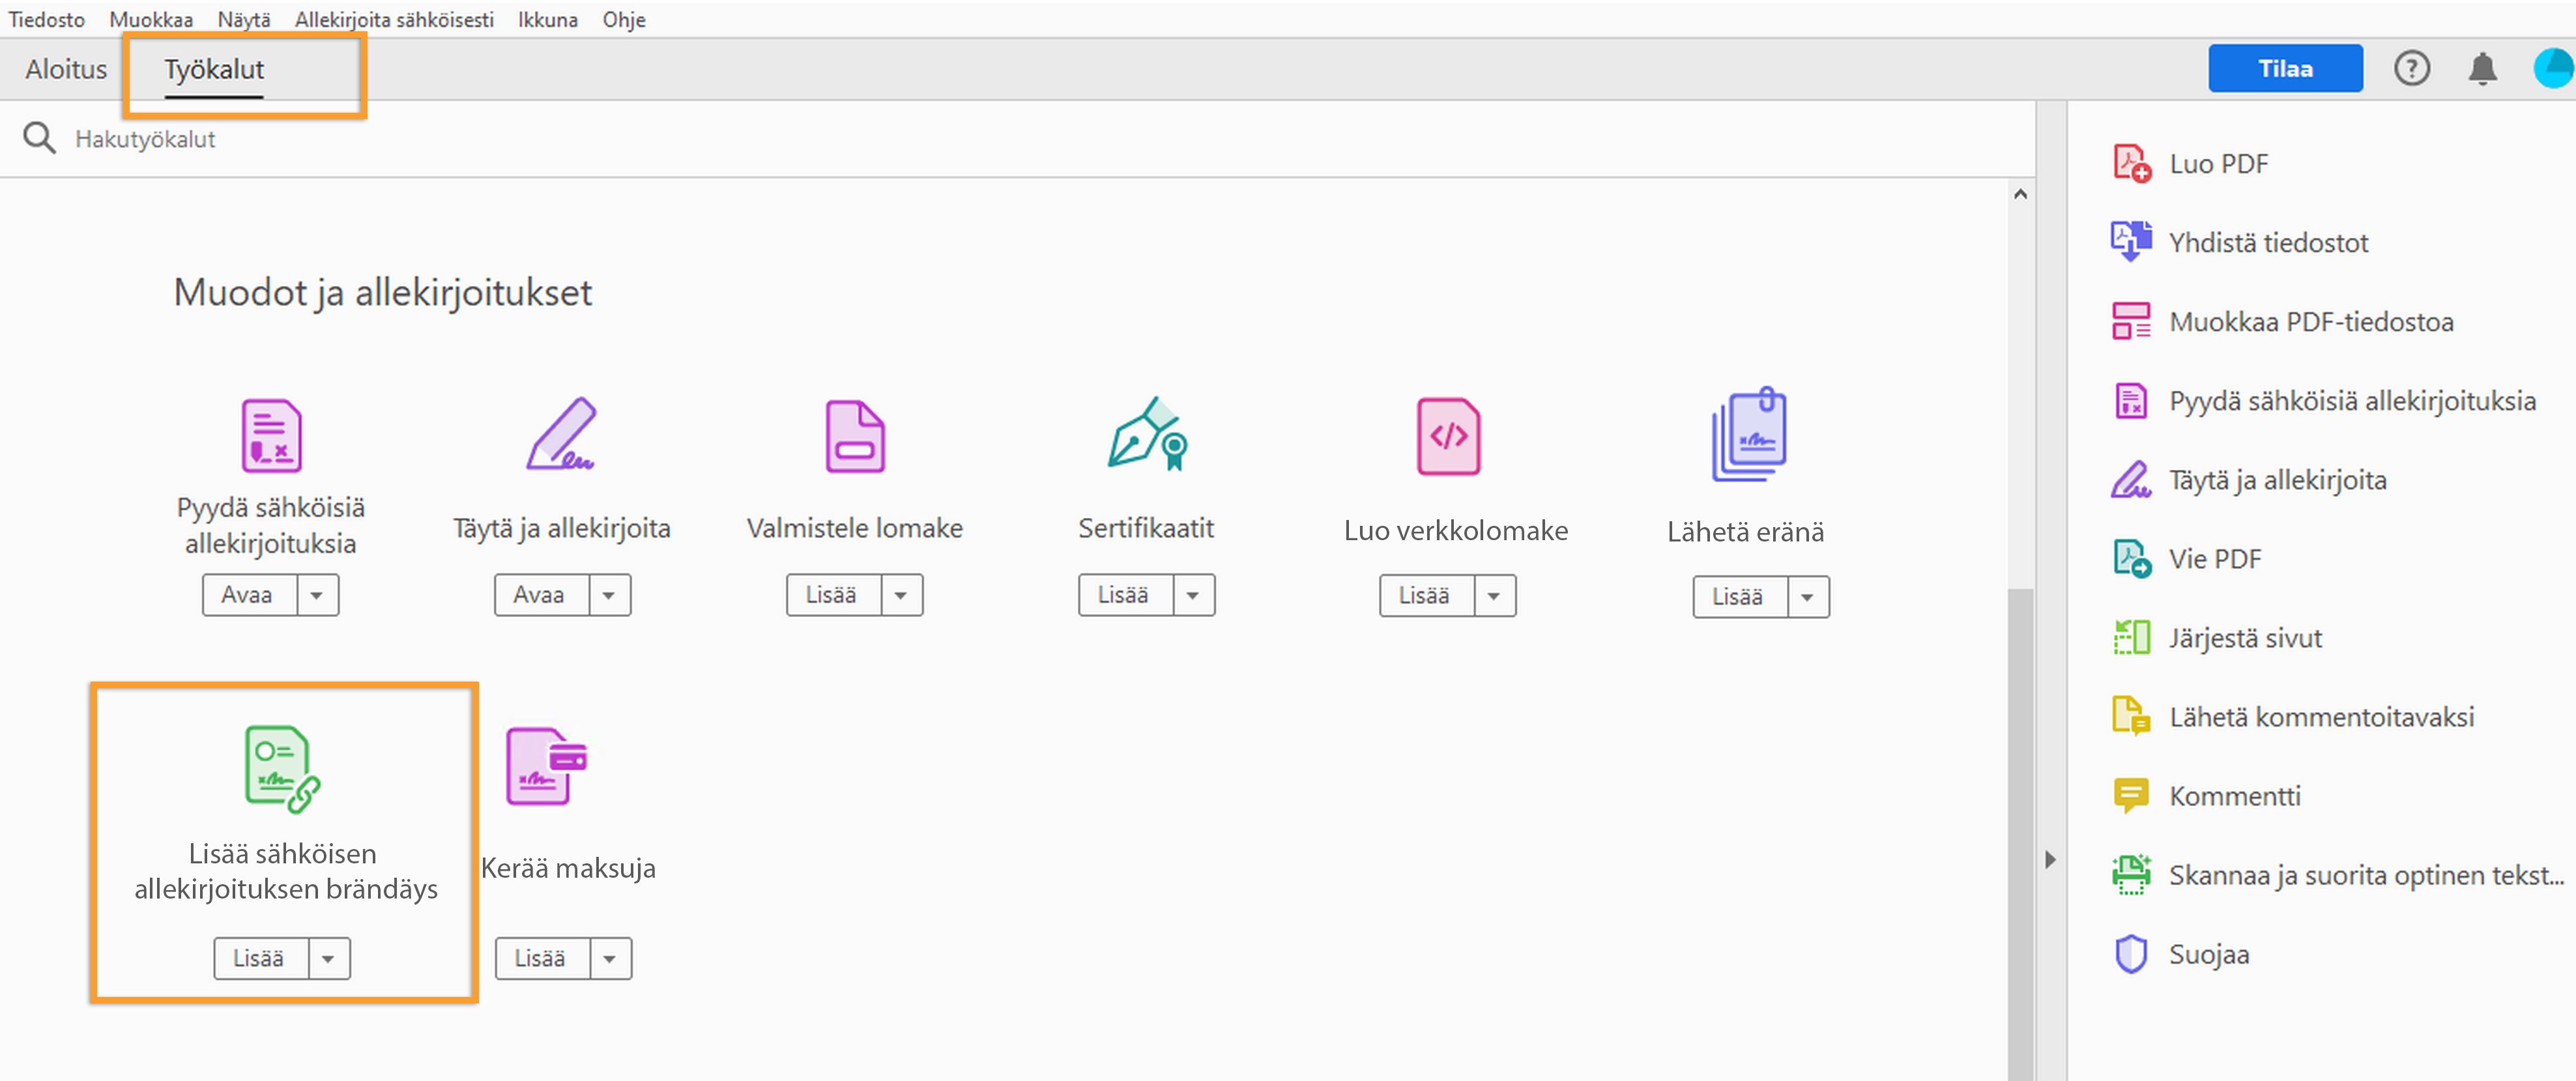The height and width of the screenshot is (1081, 2576).
Task: Expand dropdown arrow under Kerää maksuja
Action: [610, 959]
